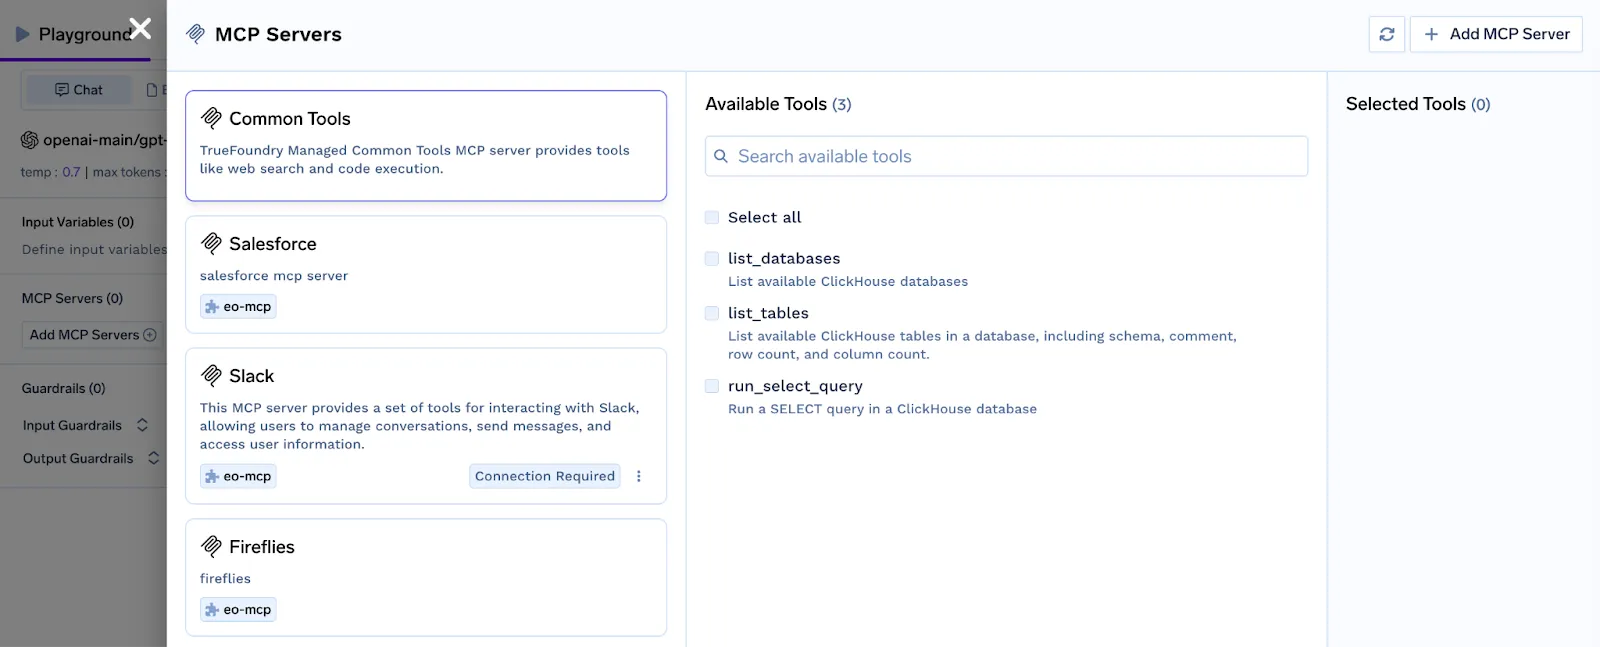The image size is (1600, 647).
Task: Click Playground play triangle icon
Action: coord(23,34)
